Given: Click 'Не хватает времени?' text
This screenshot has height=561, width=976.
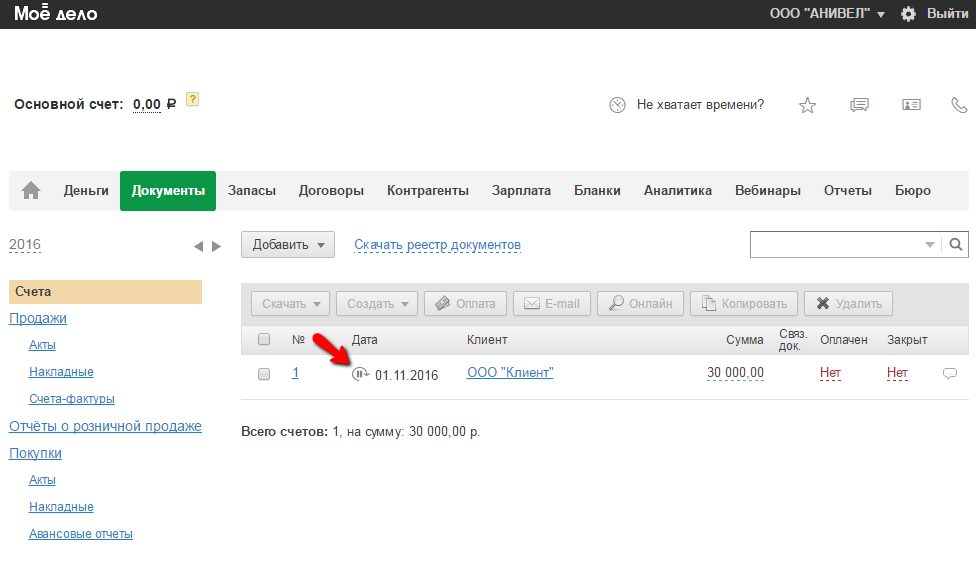Looking at the screenshot, I should point(700,105).
